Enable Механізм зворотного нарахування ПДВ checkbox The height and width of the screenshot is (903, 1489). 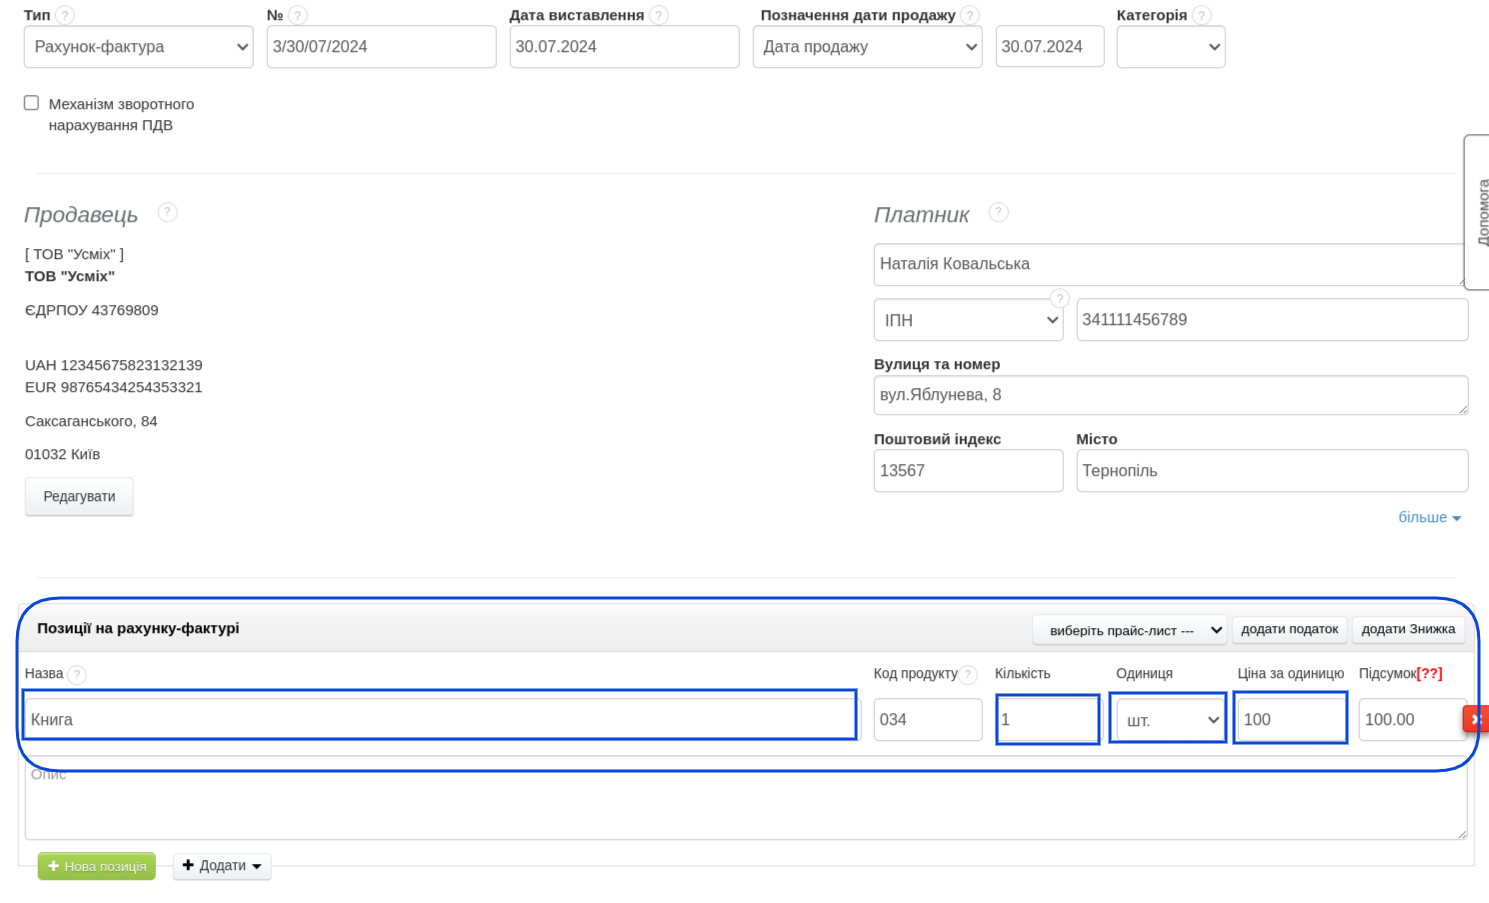pos(32,103)
